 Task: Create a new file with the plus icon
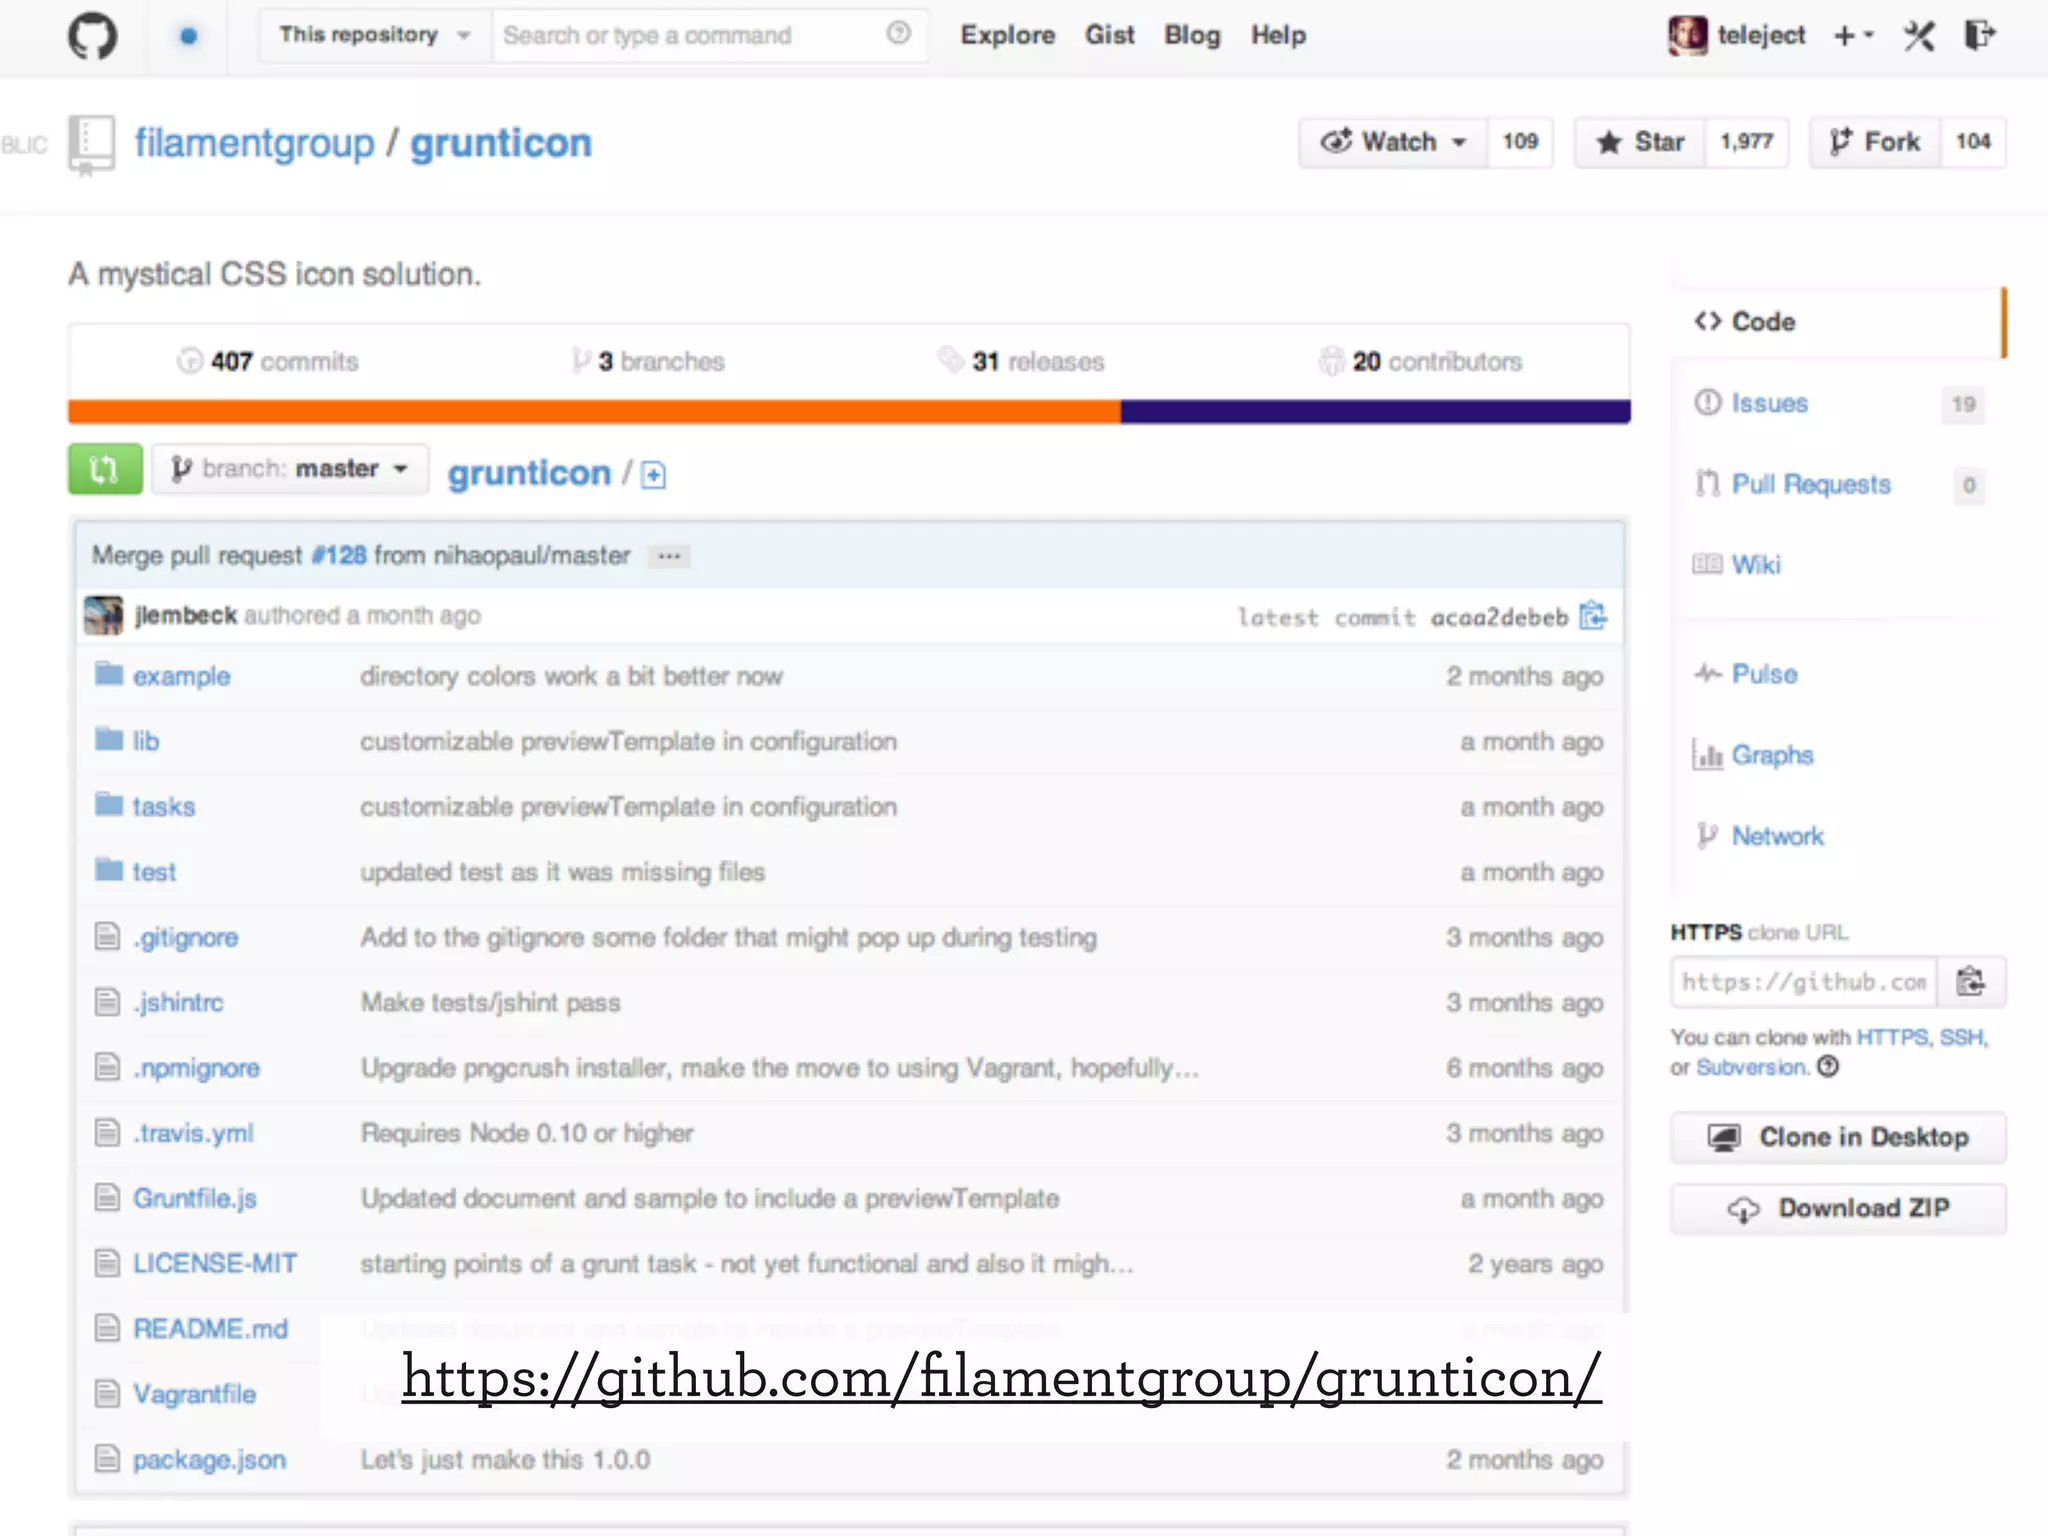point(653,475)
